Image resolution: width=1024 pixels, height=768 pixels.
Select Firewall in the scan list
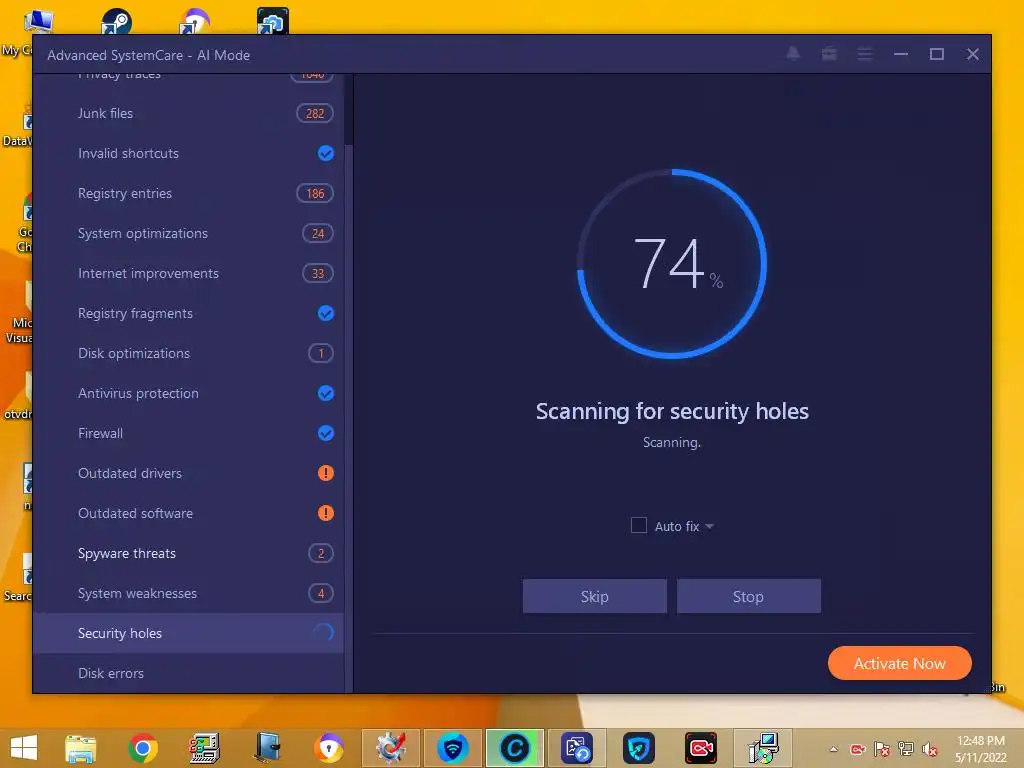tap(188, 433)
